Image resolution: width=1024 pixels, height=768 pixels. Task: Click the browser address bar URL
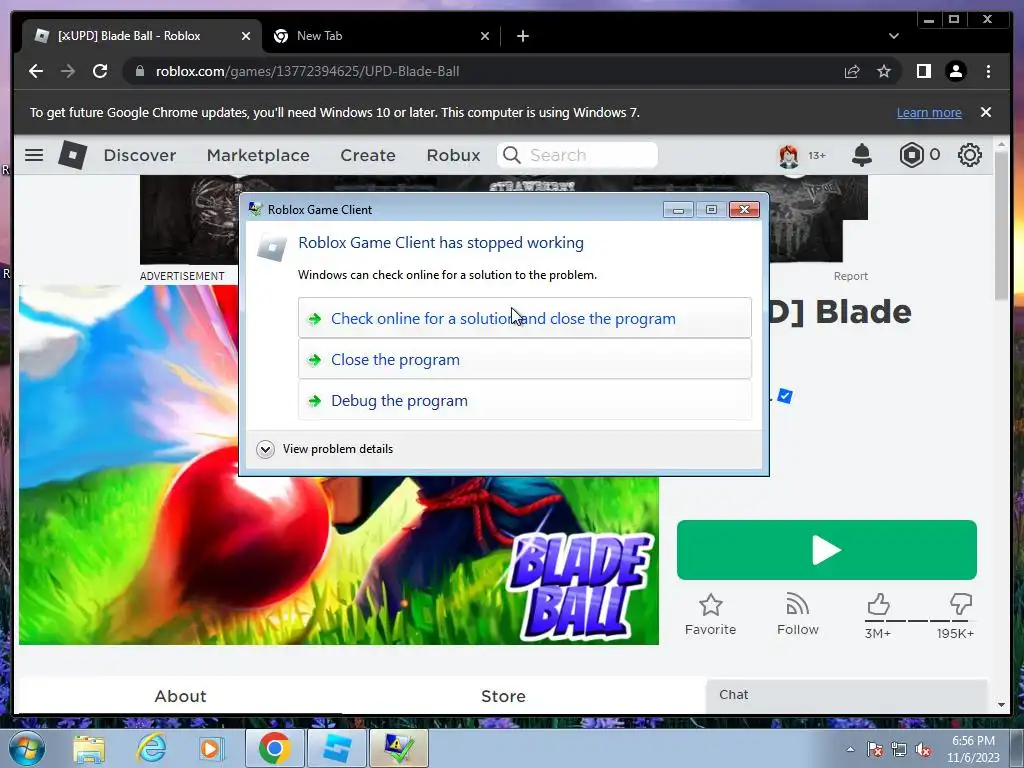[x=307, y=71]
